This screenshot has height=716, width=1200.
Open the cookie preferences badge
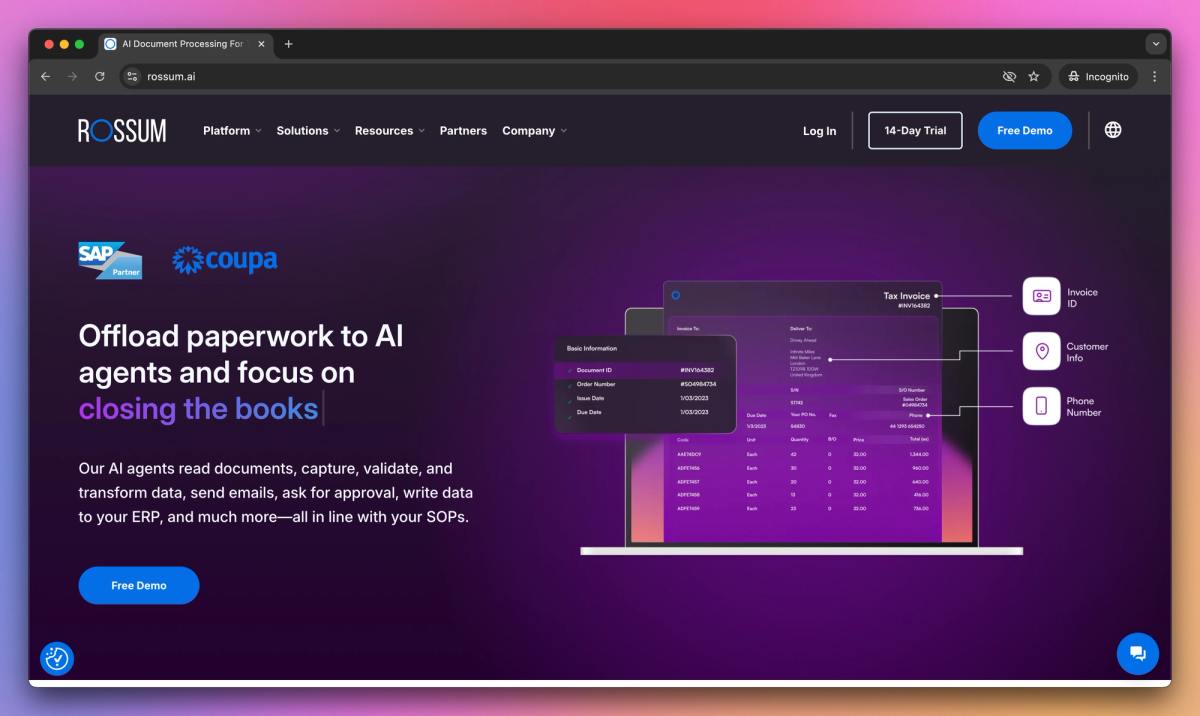57,658
